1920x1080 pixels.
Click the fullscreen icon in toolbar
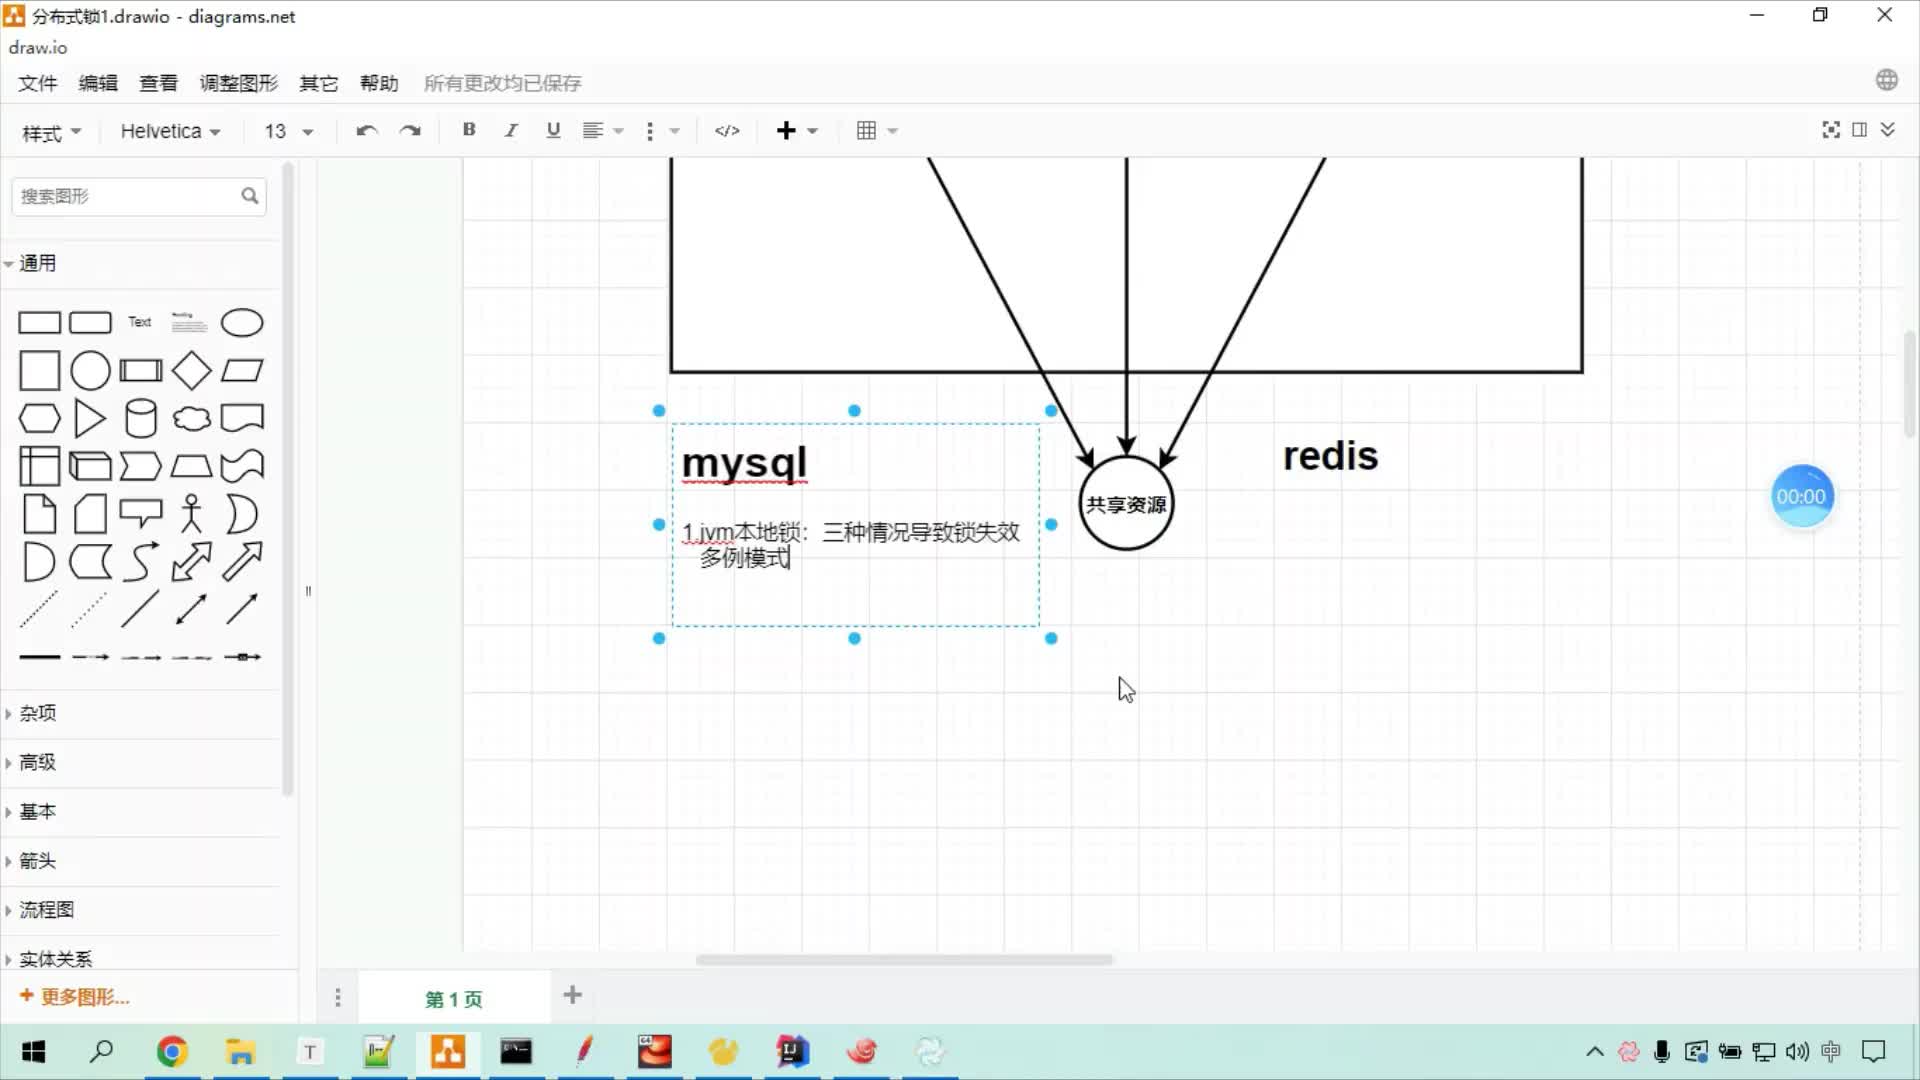tap(1831, 130)
